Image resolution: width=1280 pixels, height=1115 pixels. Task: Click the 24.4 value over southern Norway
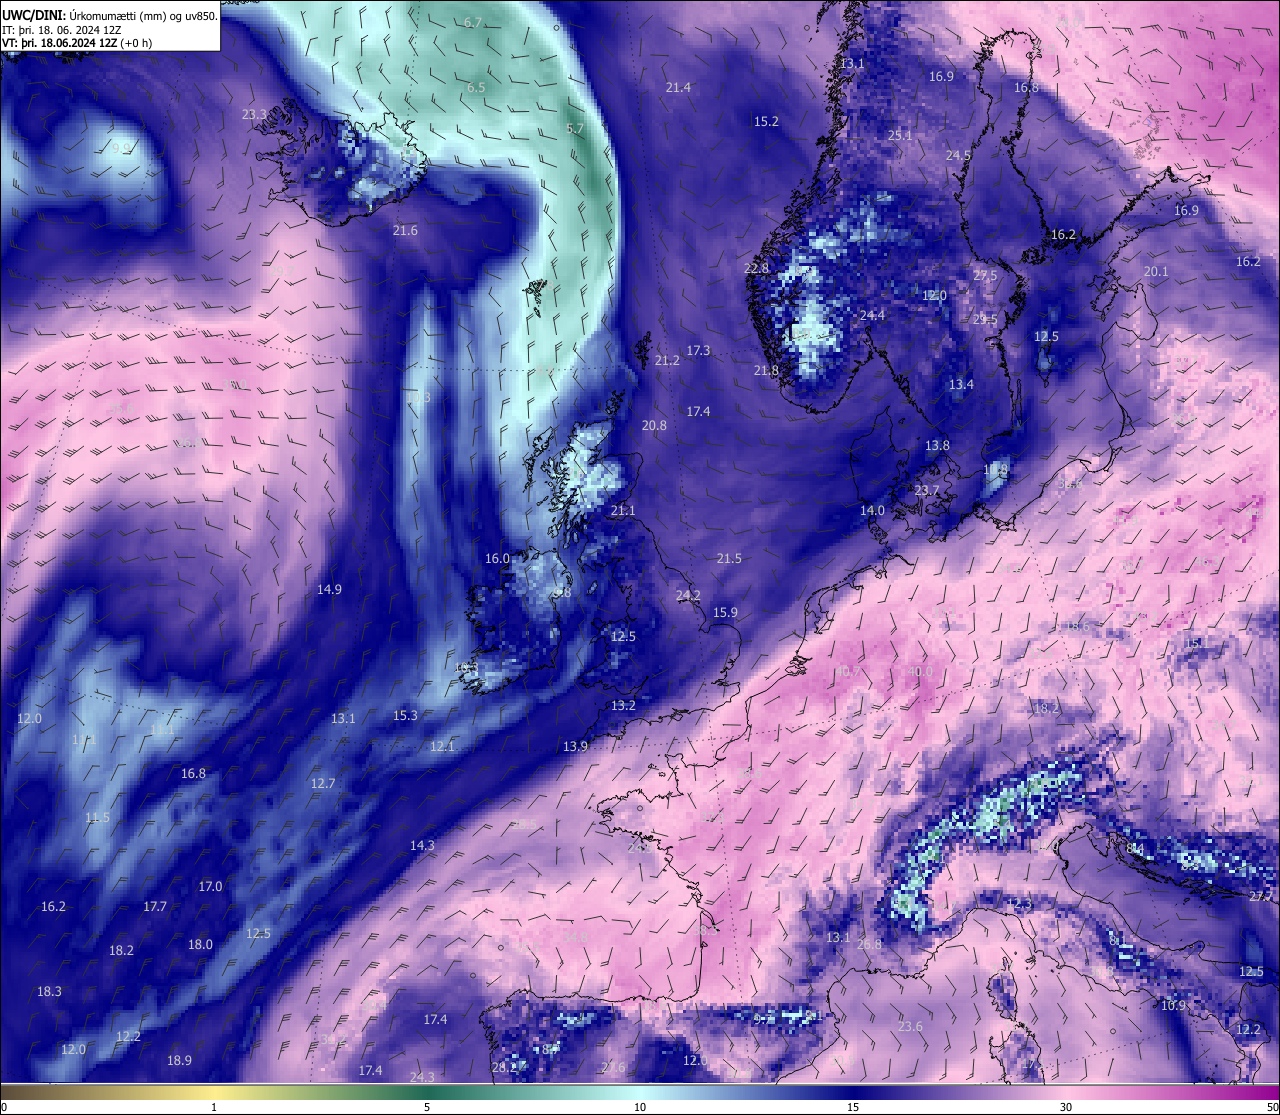[872, 316]
